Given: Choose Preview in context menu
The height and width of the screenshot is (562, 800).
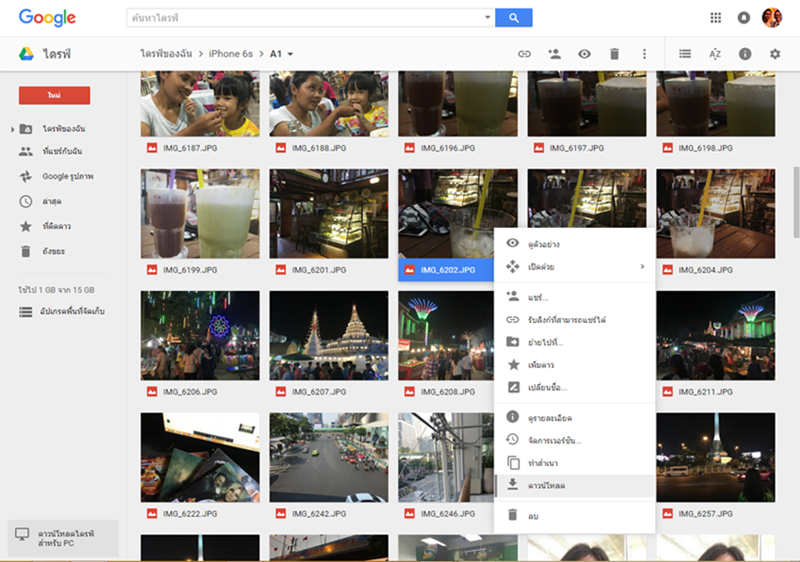Looking at the screenshot, I should [x=574, y=244].
